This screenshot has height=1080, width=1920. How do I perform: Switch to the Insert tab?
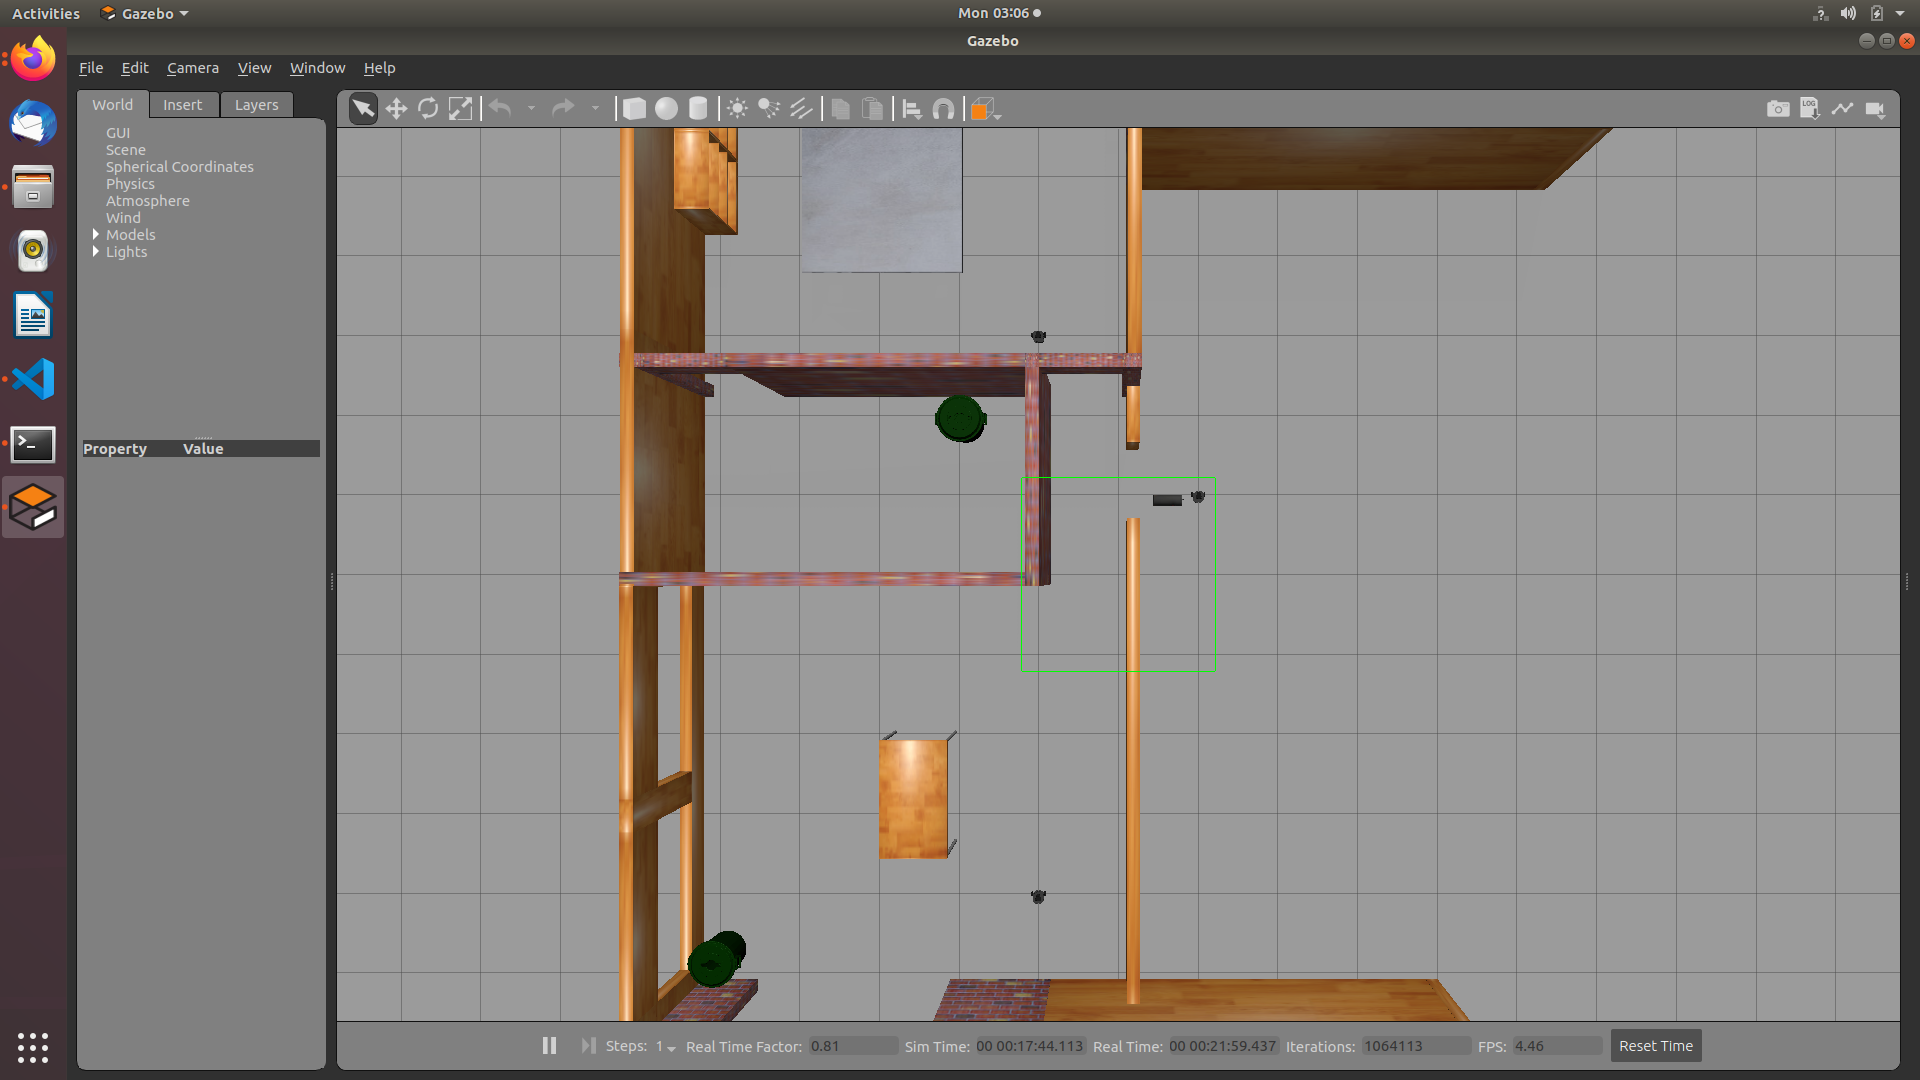point(183,104)
